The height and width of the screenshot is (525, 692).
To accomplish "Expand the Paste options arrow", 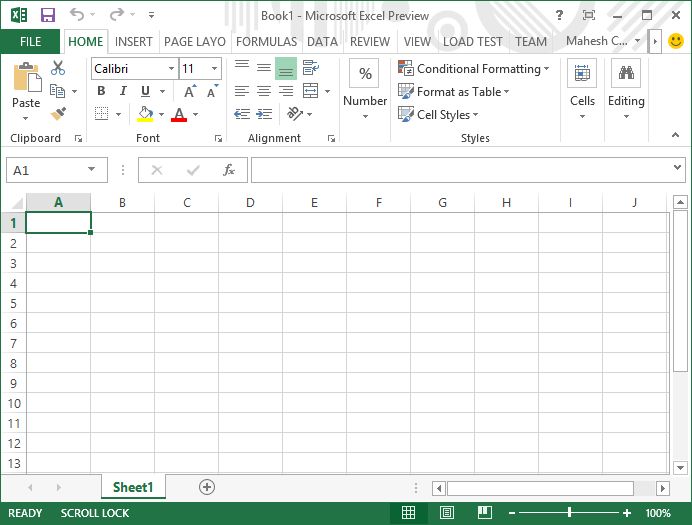I will (x=26, y=118).
